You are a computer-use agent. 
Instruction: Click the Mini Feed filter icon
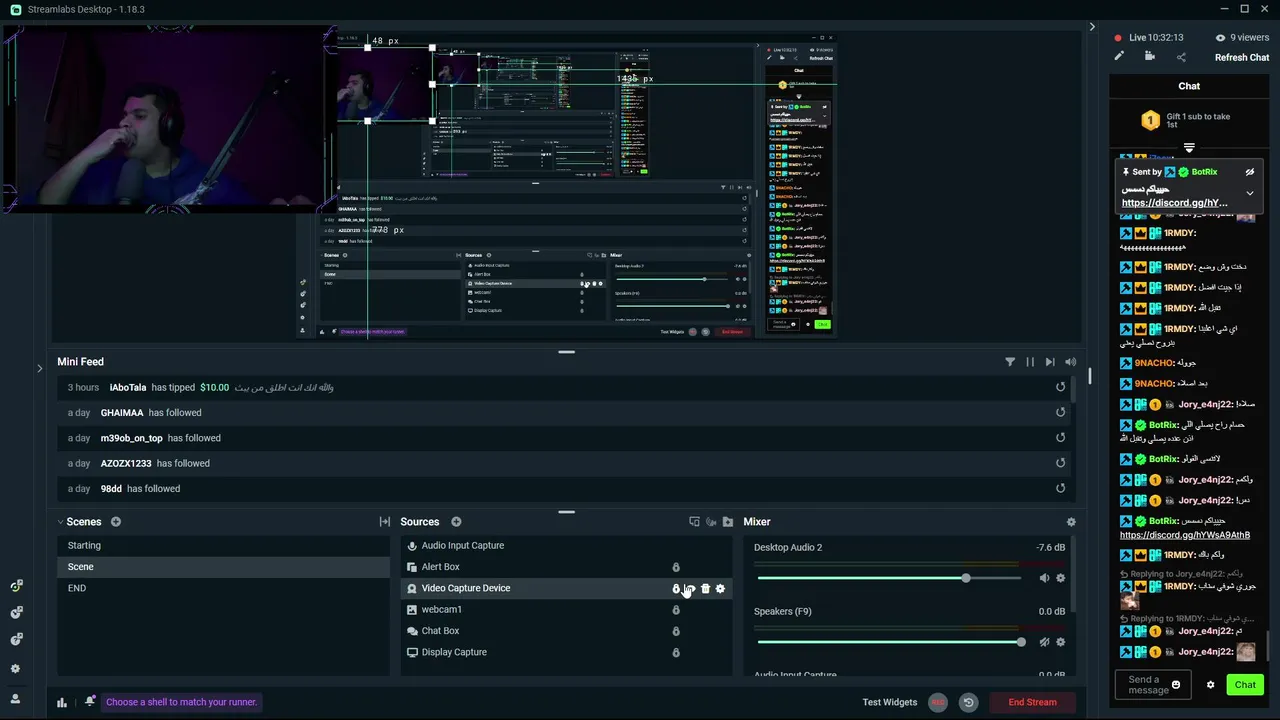1010,362
